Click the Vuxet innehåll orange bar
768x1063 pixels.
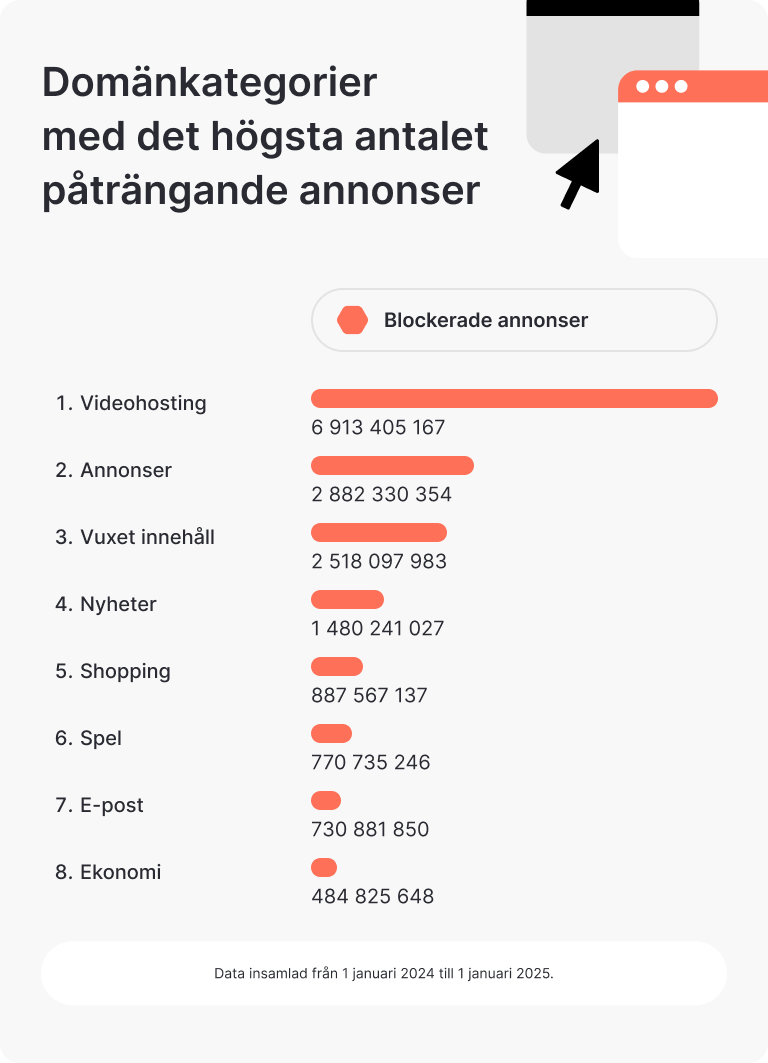(x=379, y=533)
